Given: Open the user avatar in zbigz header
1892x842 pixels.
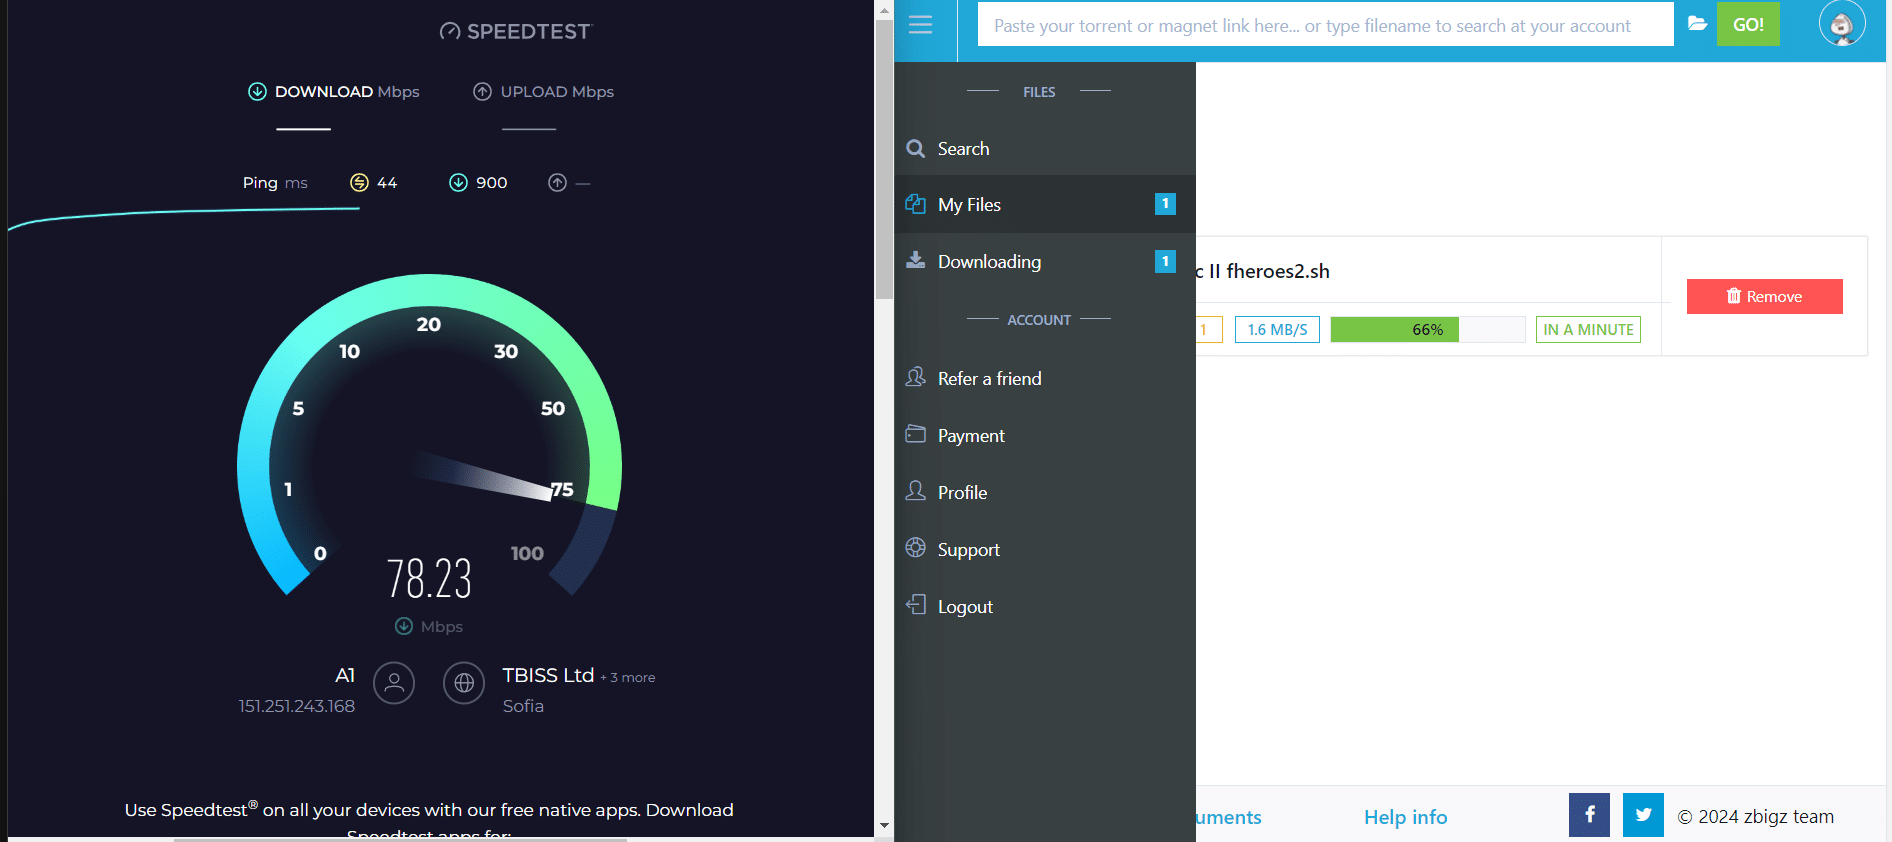Looking at the screenshot, I should coord(1842,24).
